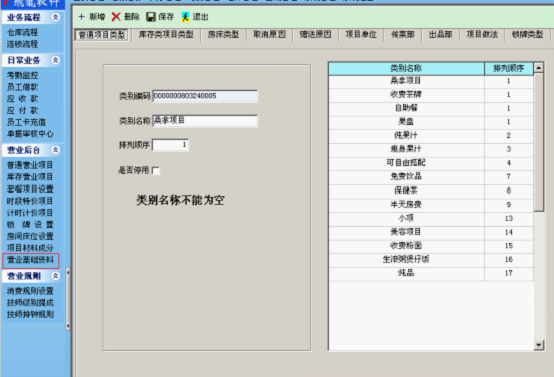Click the 退出 running figure icon
The image size is (554, 377).
tap(185, 17)
